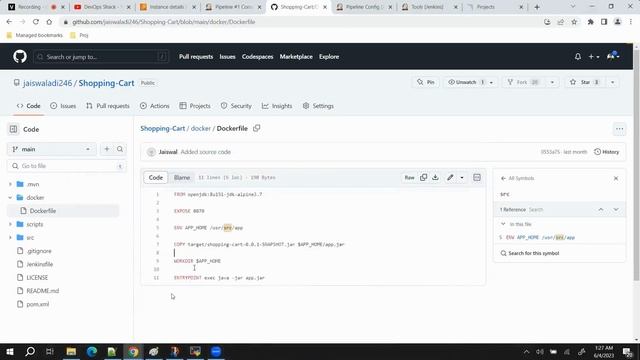Viewport: 640px width, 360px height.
Task: Go to previous reference chevron up
Action: click(601, 209)
